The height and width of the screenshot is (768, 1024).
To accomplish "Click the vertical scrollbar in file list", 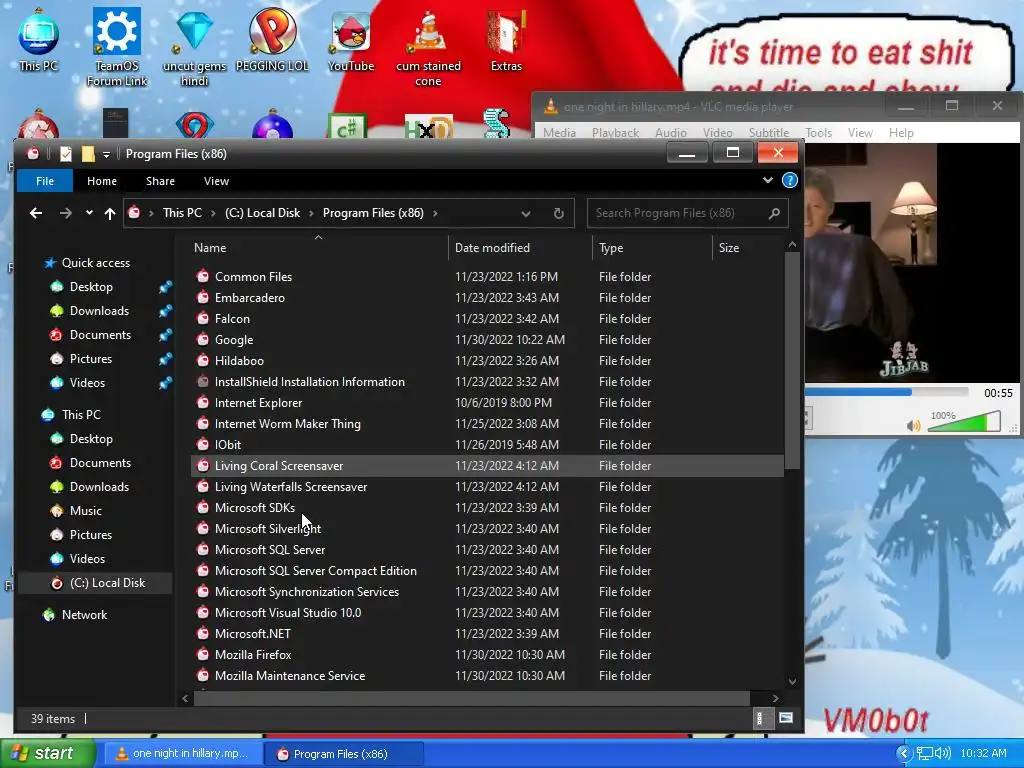I will pyautogui.click(x=792, y=359).
